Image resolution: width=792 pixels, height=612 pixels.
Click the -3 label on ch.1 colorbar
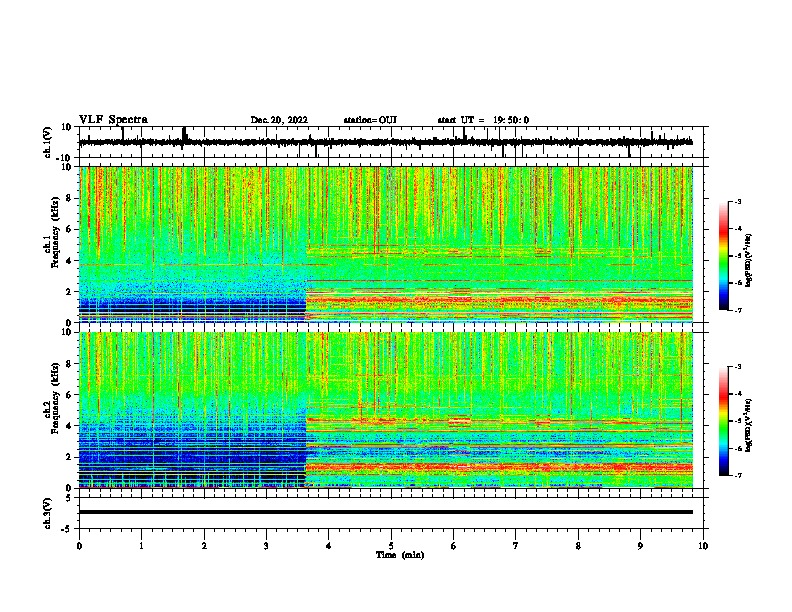tap(738, 201)
